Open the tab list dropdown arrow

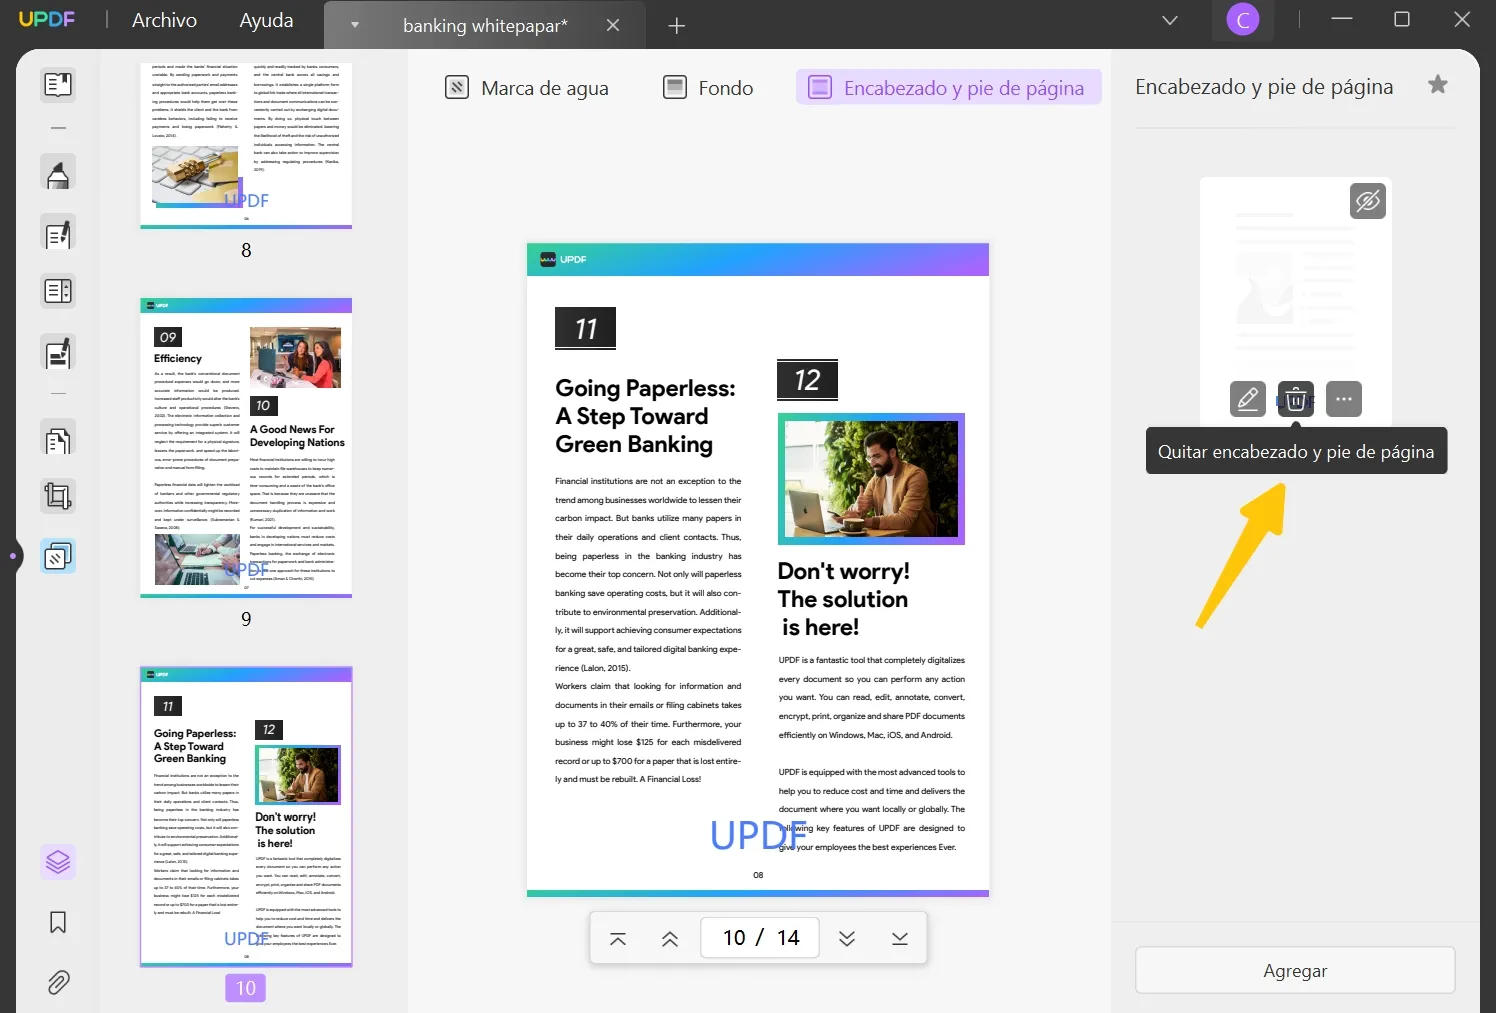click(x=354, y=25)
